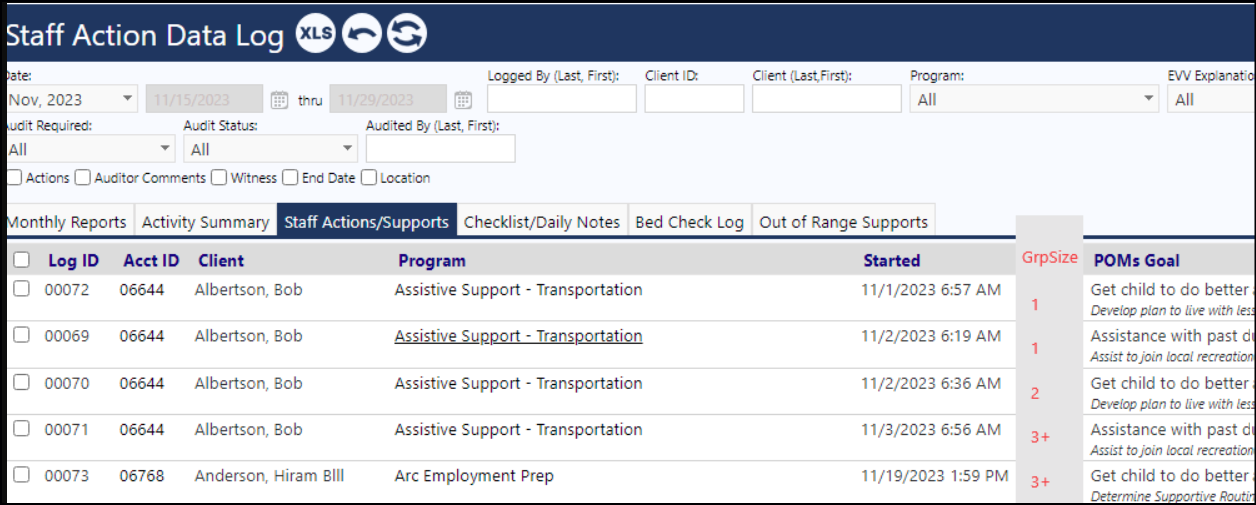Tick the Actions checkbox
This screenshot has width=1256, height=505.
pyautogui.click(x=14, y=178)
